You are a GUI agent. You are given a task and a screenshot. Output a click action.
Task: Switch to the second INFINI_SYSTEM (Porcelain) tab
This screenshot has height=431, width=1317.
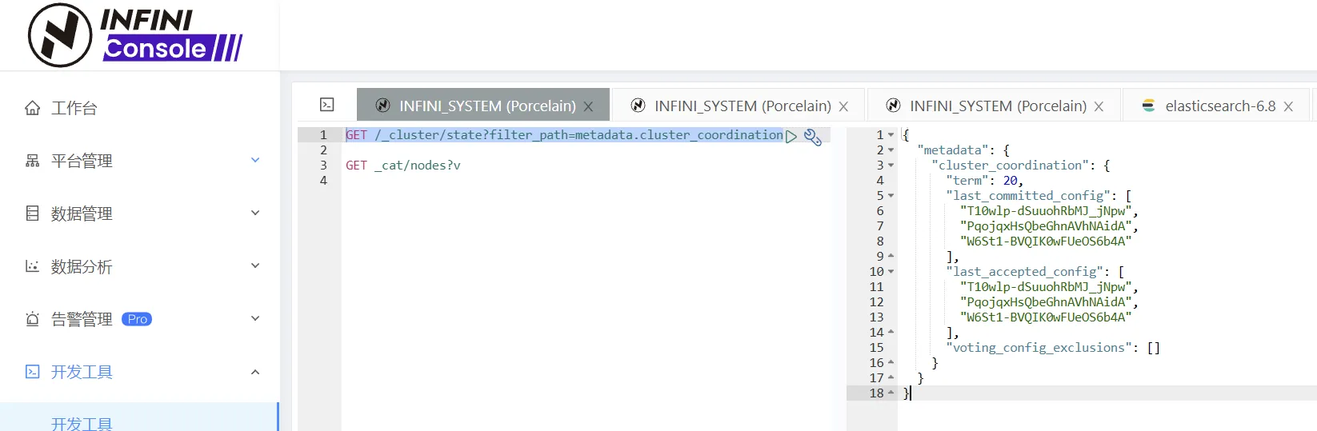pos(738,105)
